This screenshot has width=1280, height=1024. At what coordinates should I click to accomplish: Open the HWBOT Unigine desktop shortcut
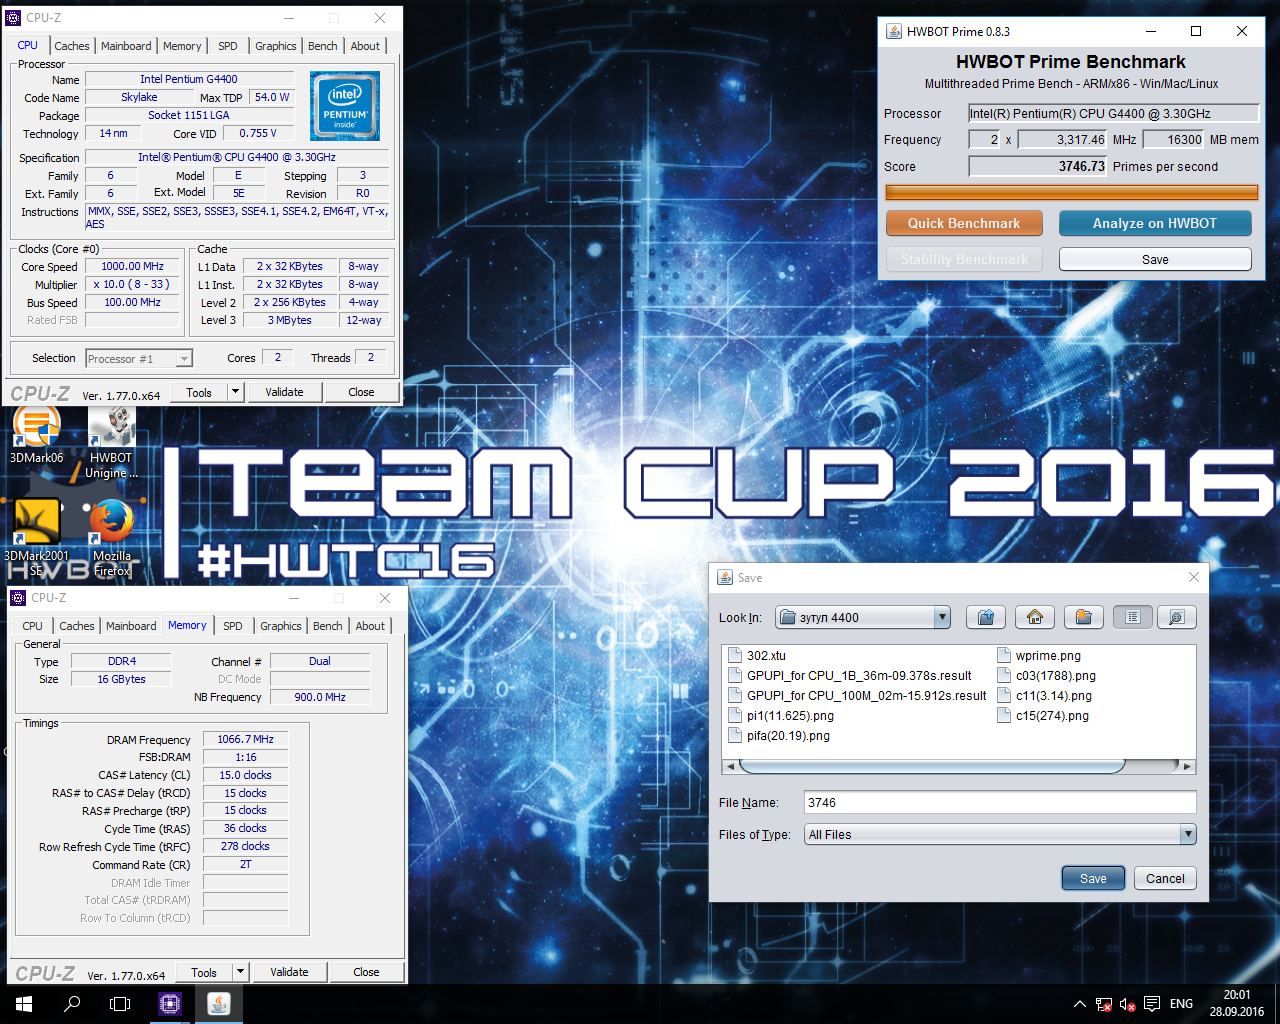click(x=111, y=443)
